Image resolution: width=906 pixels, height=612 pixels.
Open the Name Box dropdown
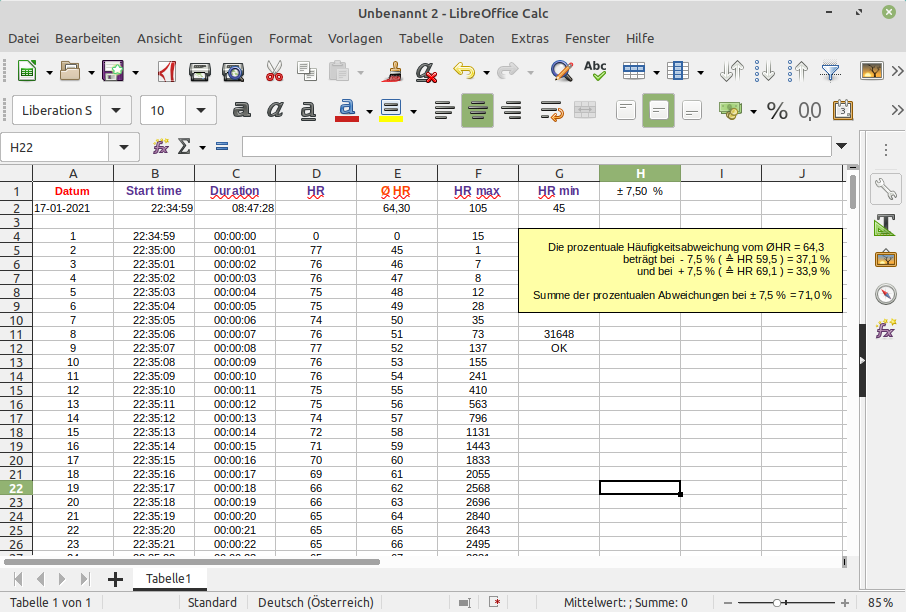click(124, 147)
